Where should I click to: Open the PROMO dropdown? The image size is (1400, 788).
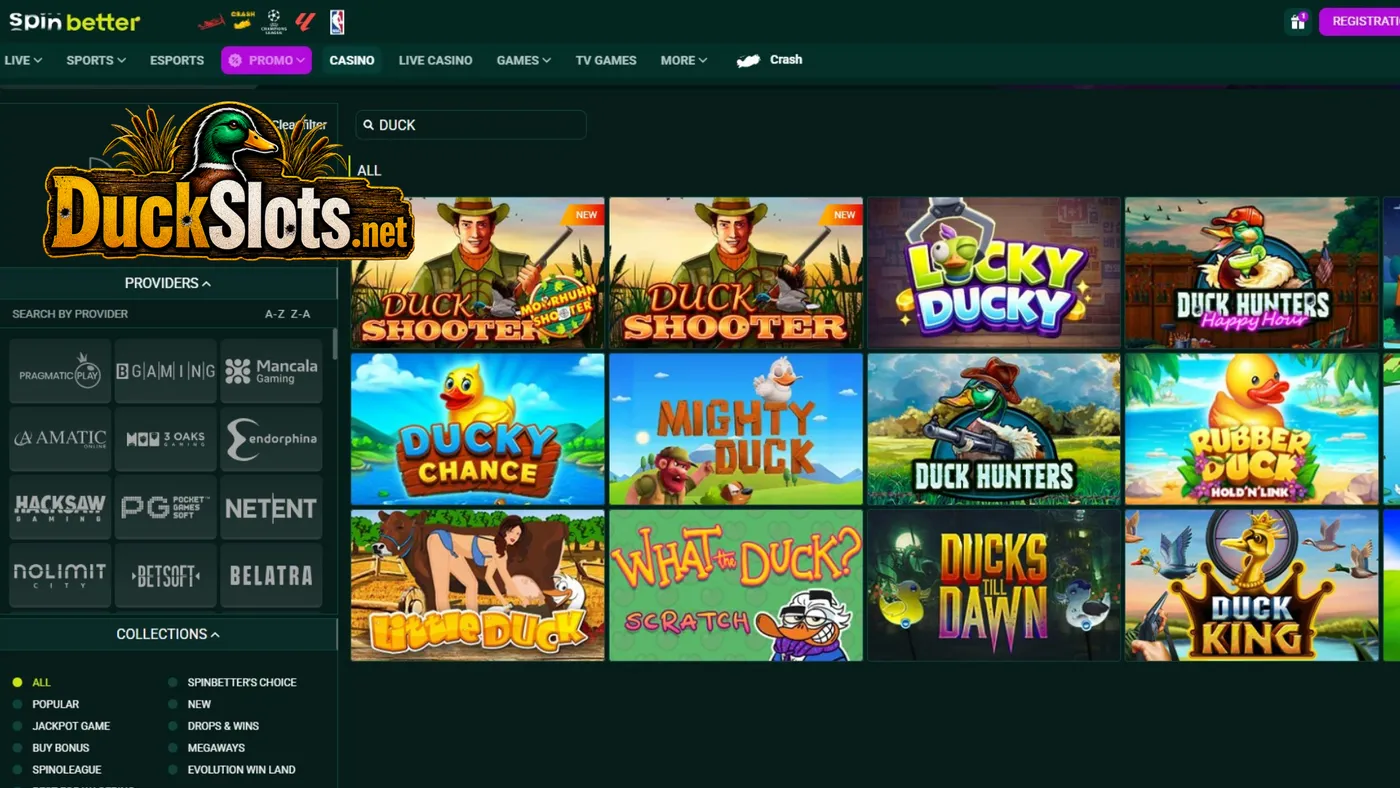pyautogui.click(x=266, y=60)
